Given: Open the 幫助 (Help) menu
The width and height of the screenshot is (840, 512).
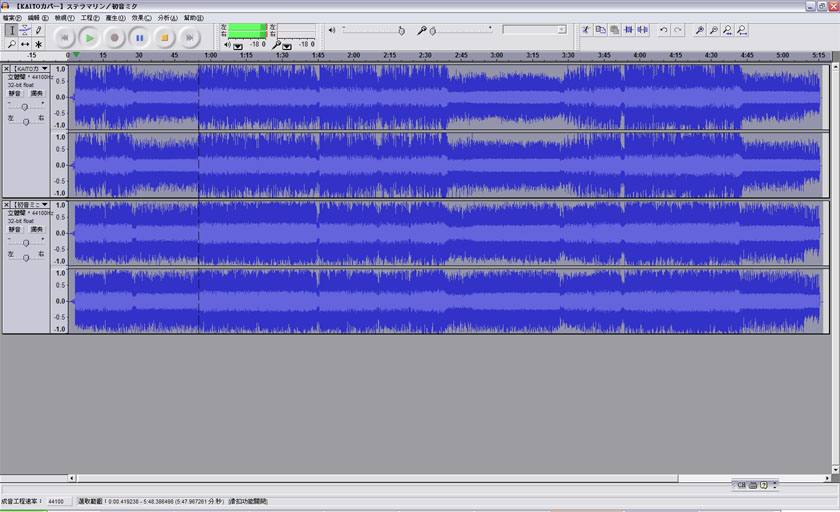Looking at the screenshot, I should click(193, 18).
